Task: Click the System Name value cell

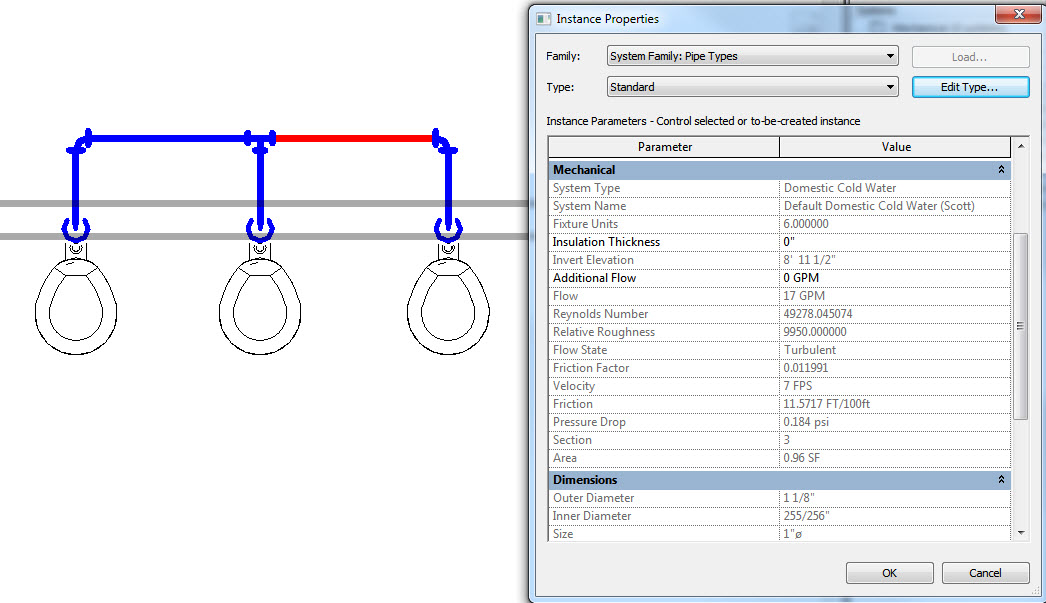Action: (895, 206)
